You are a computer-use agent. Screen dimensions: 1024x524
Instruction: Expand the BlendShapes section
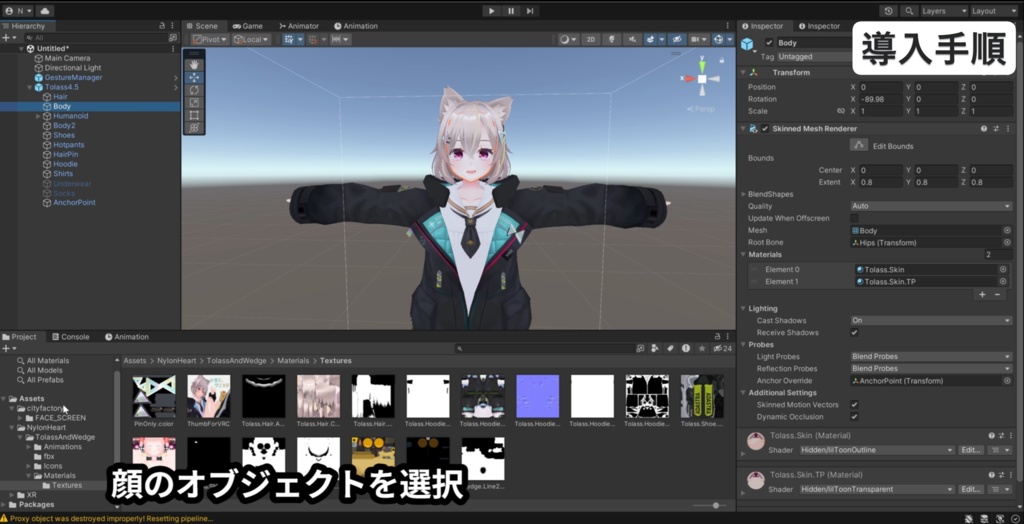[743, 194]
